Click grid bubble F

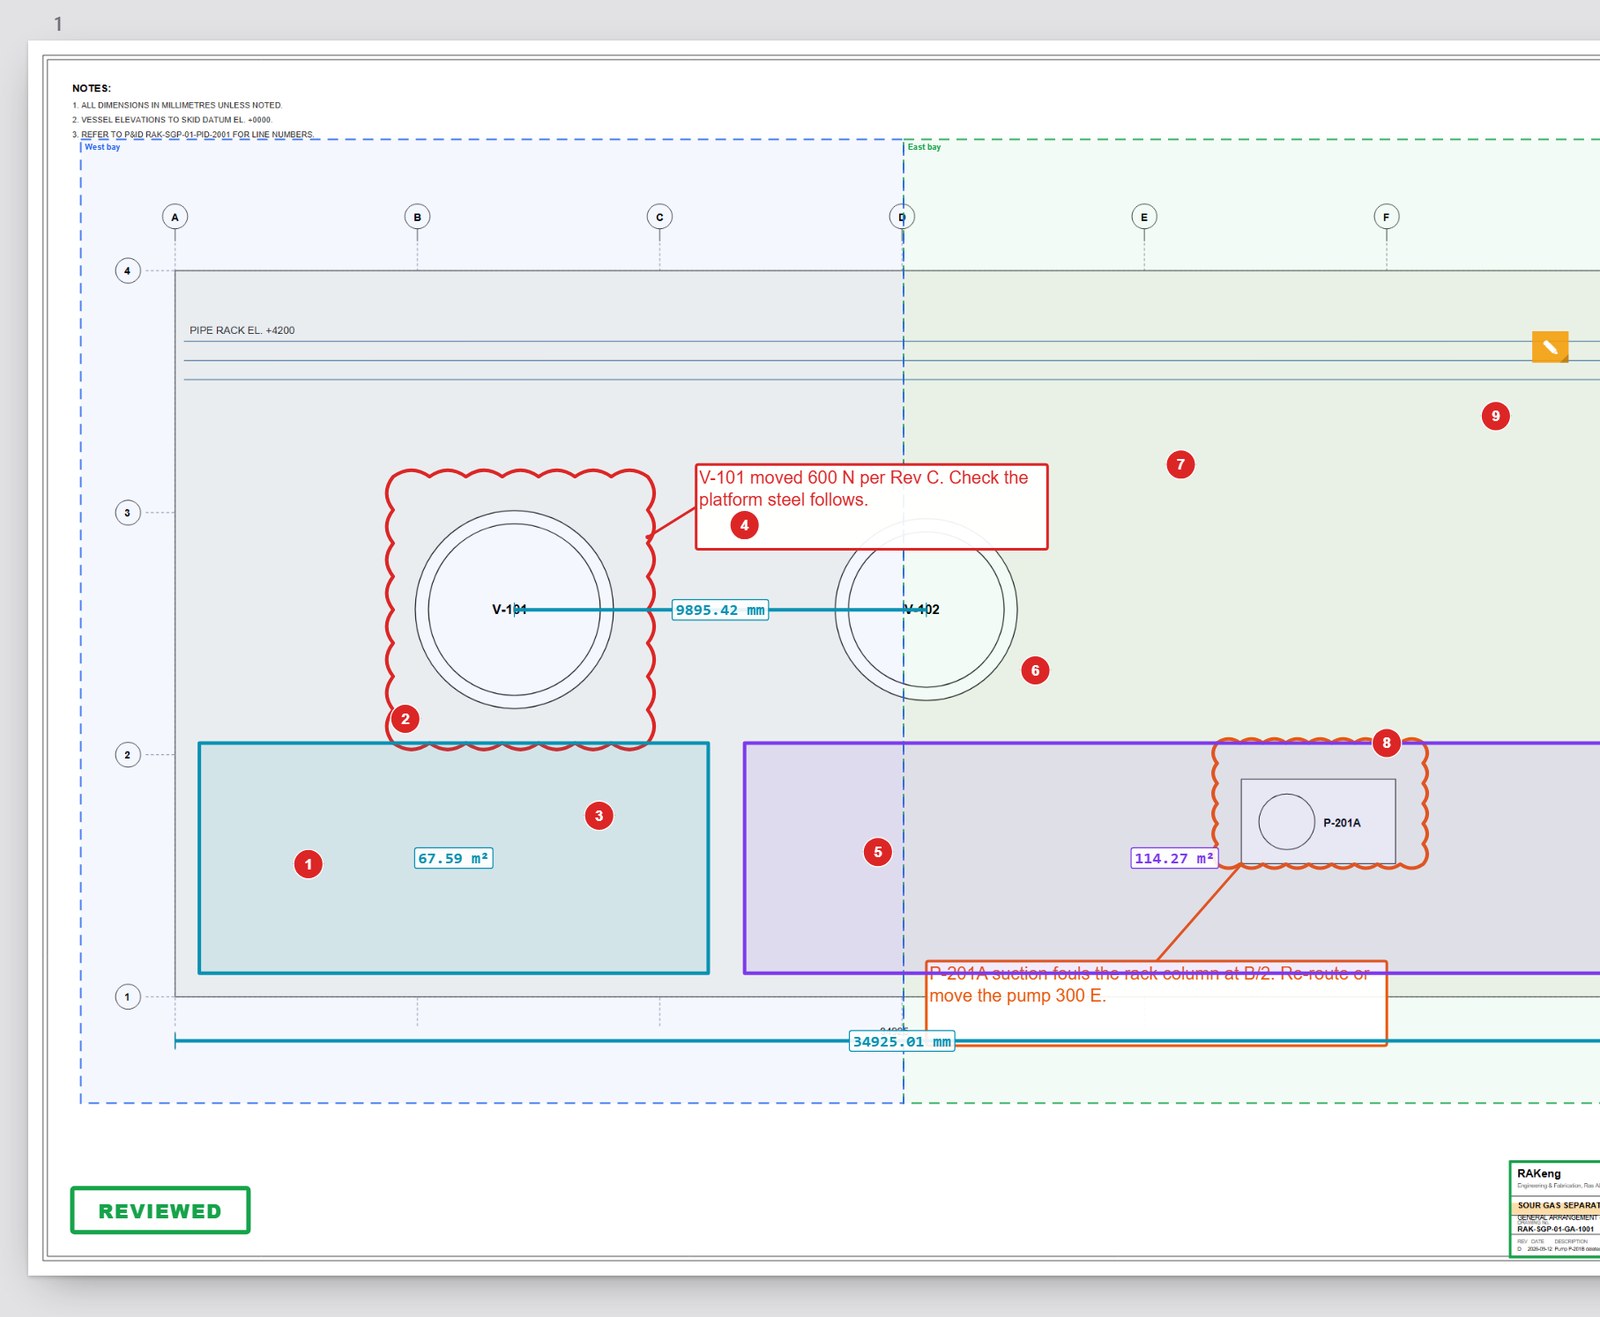click(1386, 217)
